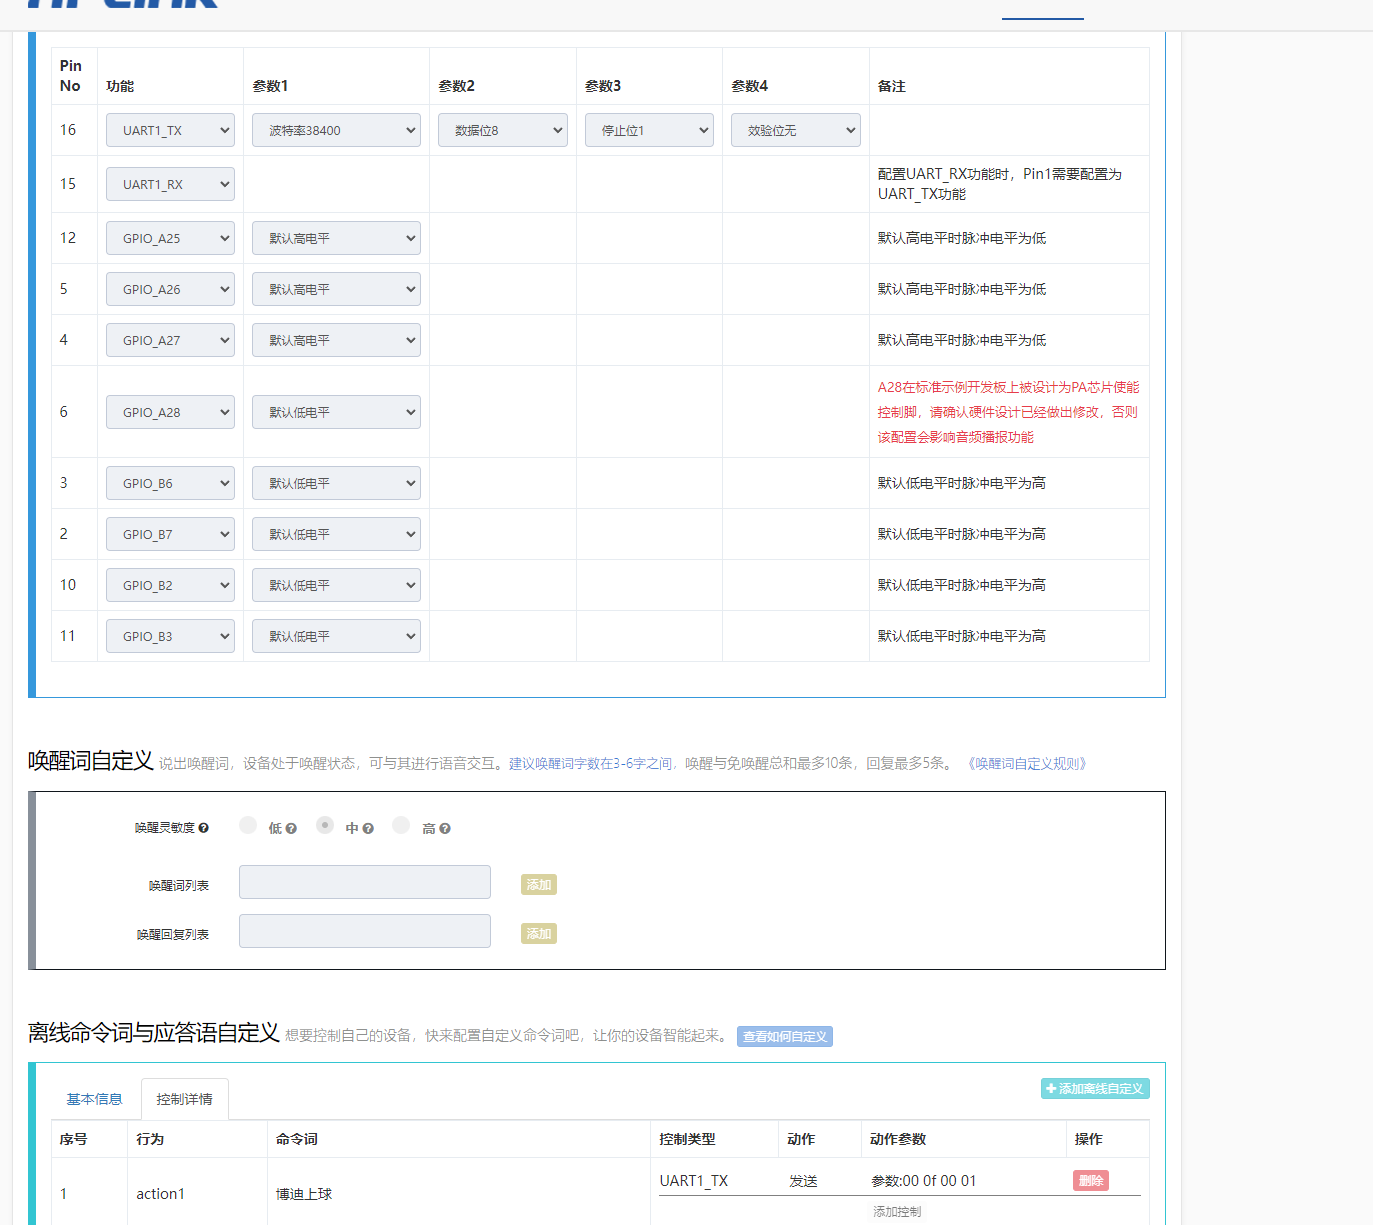Screen dimensions: 1373x1225
Task: Open the 波特率38400 baud rate dropdown
Action: (336, 130)
